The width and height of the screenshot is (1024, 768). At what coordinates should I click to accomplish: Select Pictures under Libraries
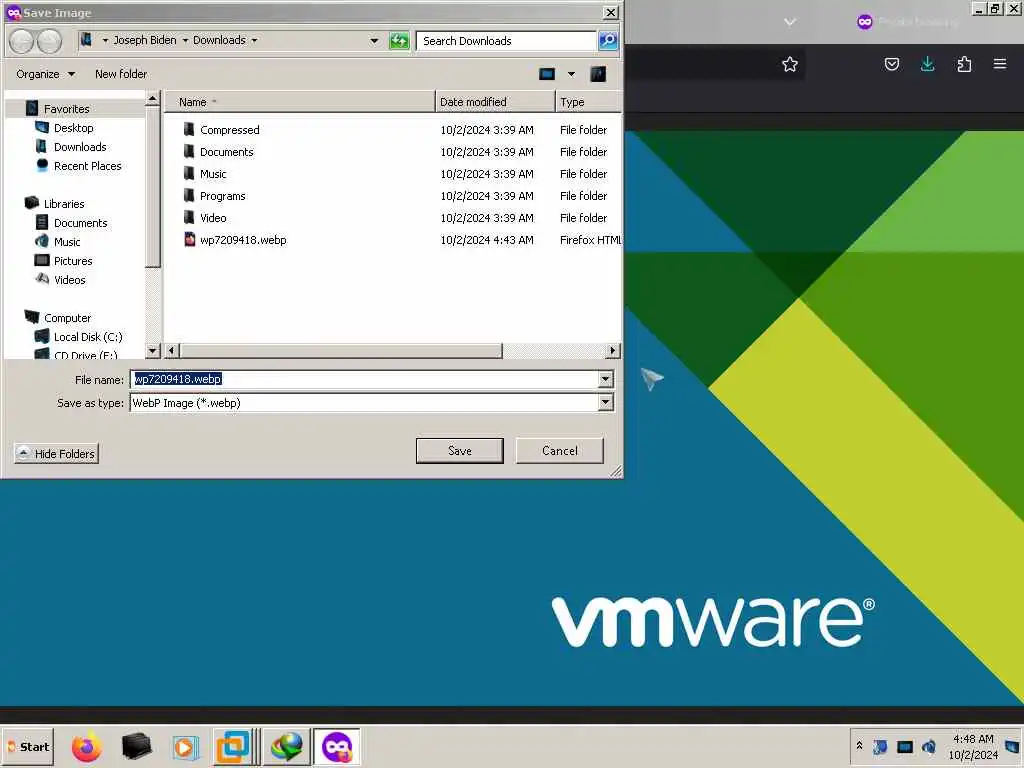(72, 261)
